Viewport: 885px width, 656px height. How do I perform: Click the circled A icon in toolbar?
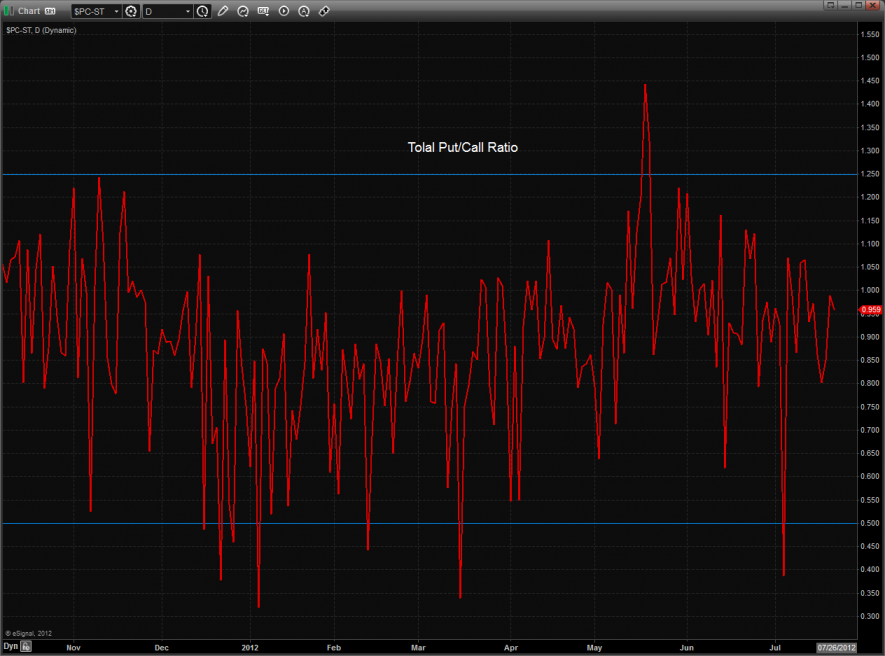click(x=305, y=11)
